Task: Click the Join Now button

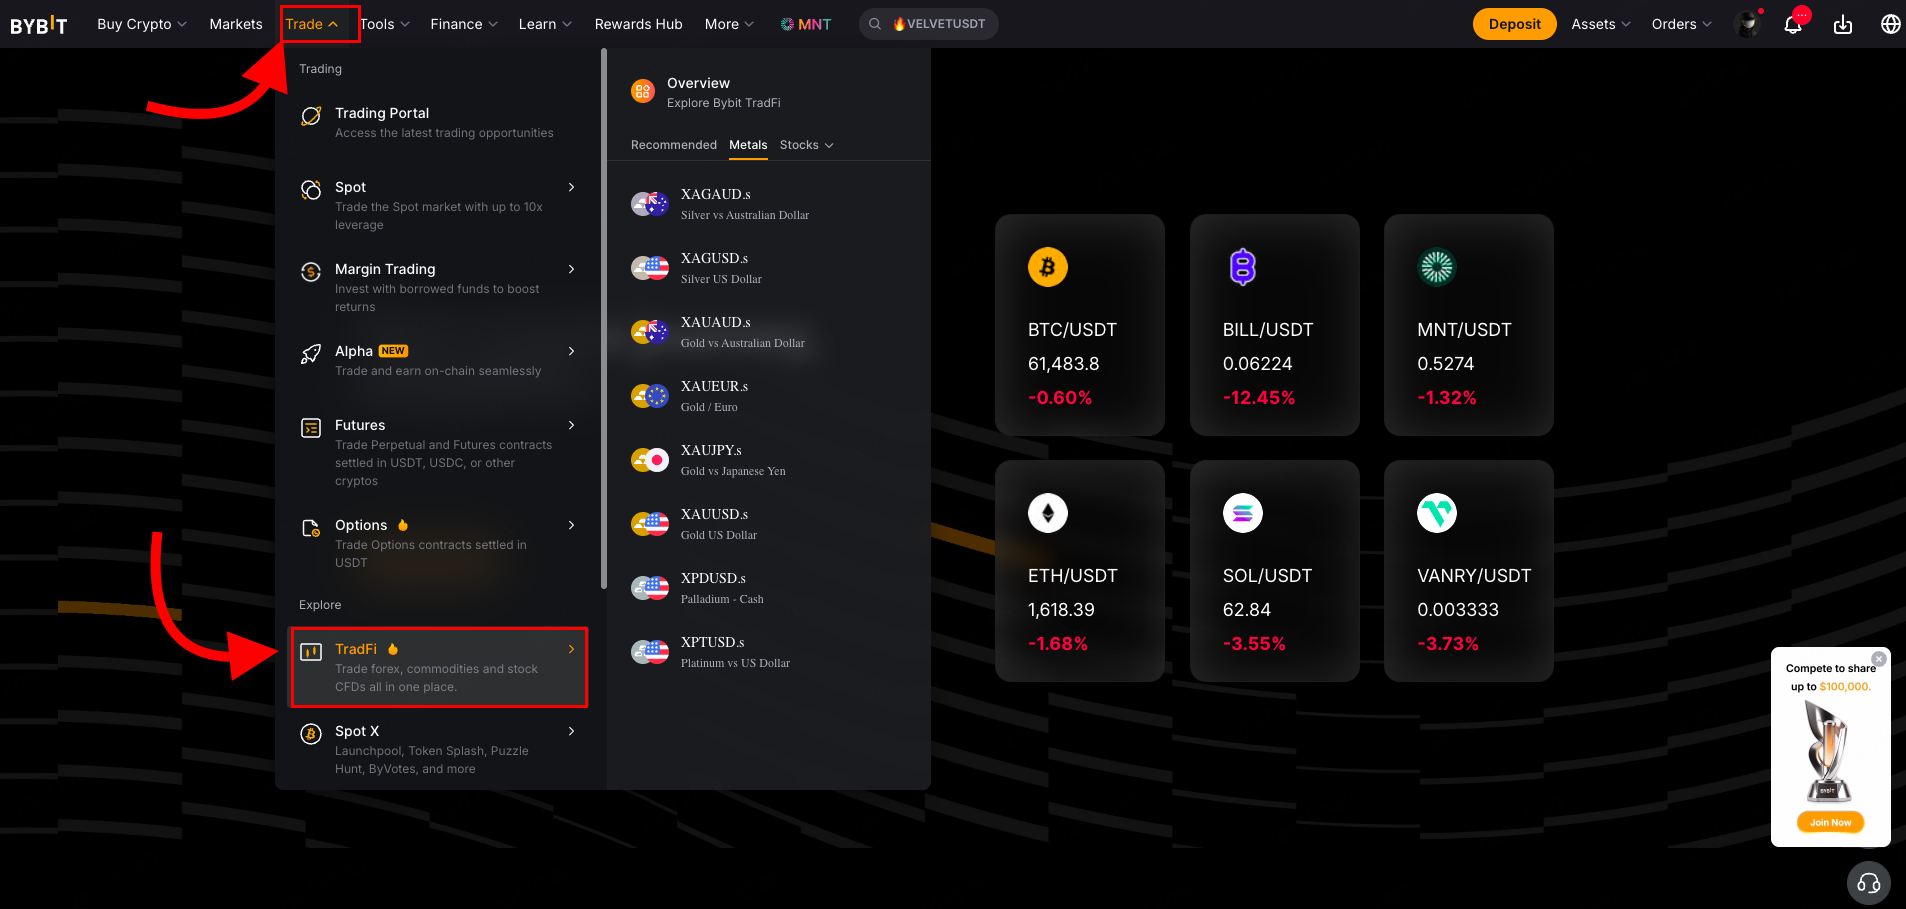Action: pos(1830,822)
